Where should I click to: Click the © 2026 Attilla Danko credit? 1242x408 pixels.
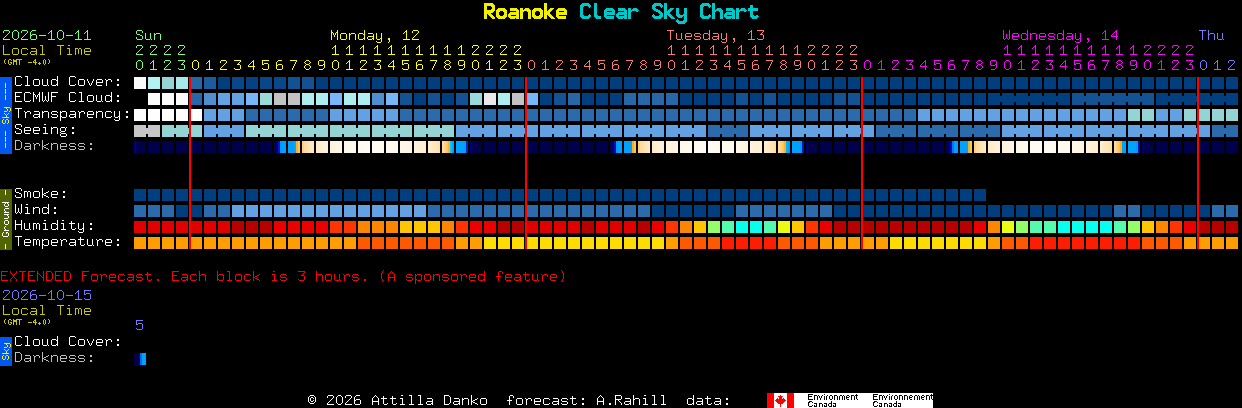398,400
